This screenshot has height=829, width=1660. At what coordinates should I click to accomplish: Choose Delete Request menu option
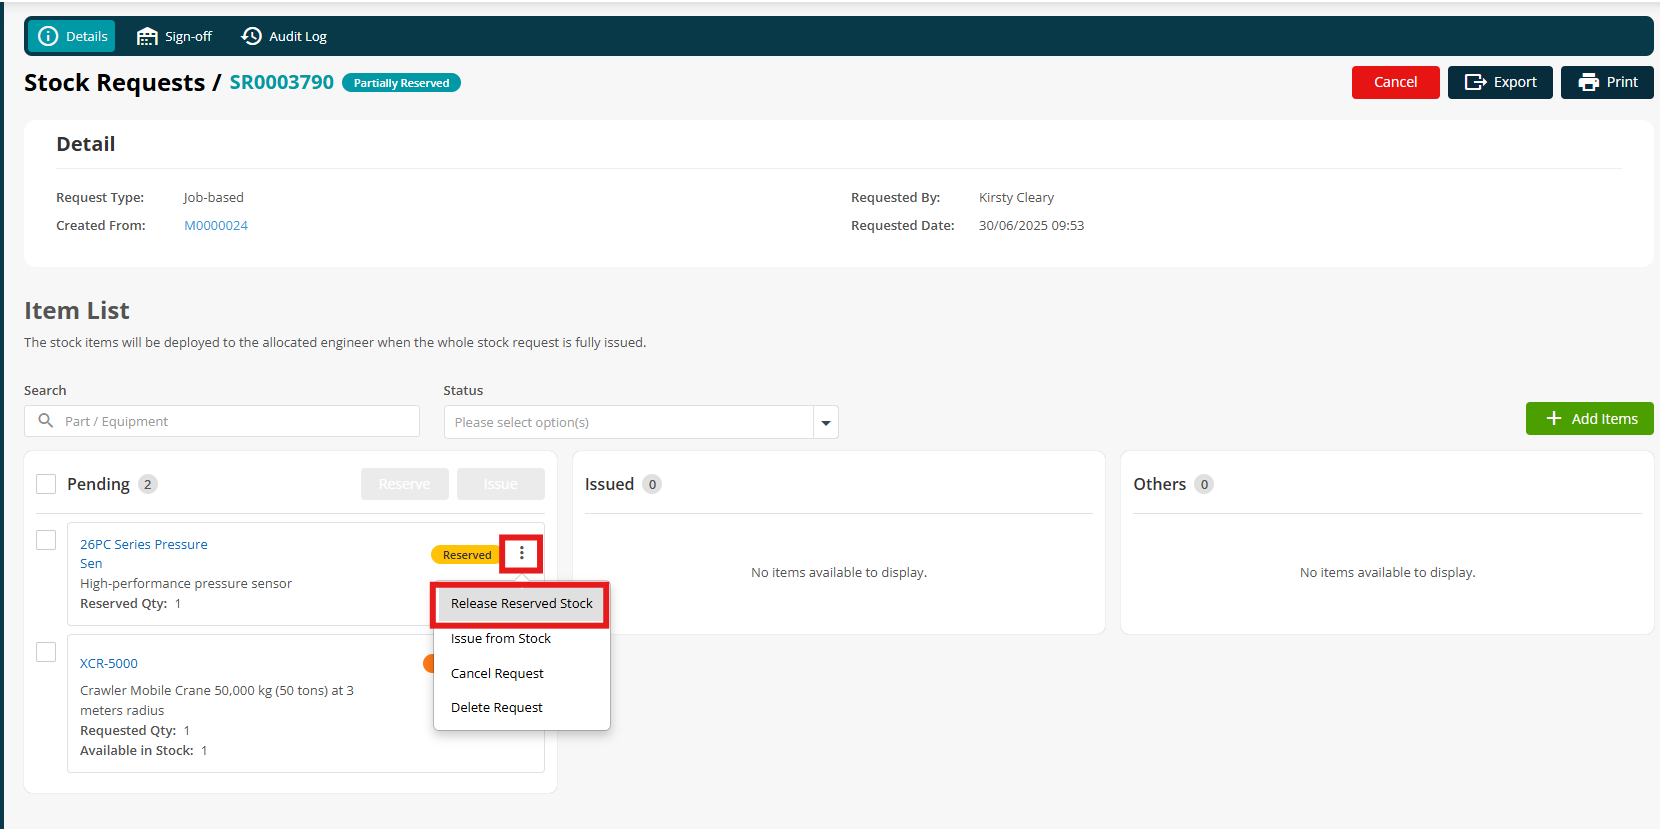point(497,707)
